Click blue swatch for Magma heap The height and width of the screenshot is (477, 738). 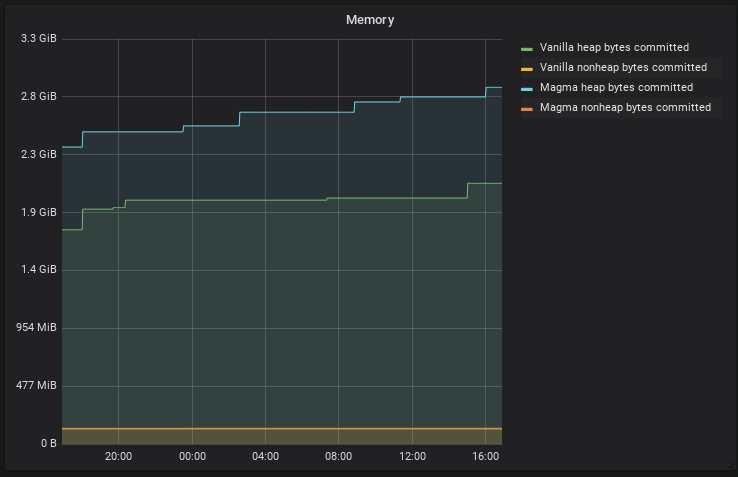click(527, 89)
